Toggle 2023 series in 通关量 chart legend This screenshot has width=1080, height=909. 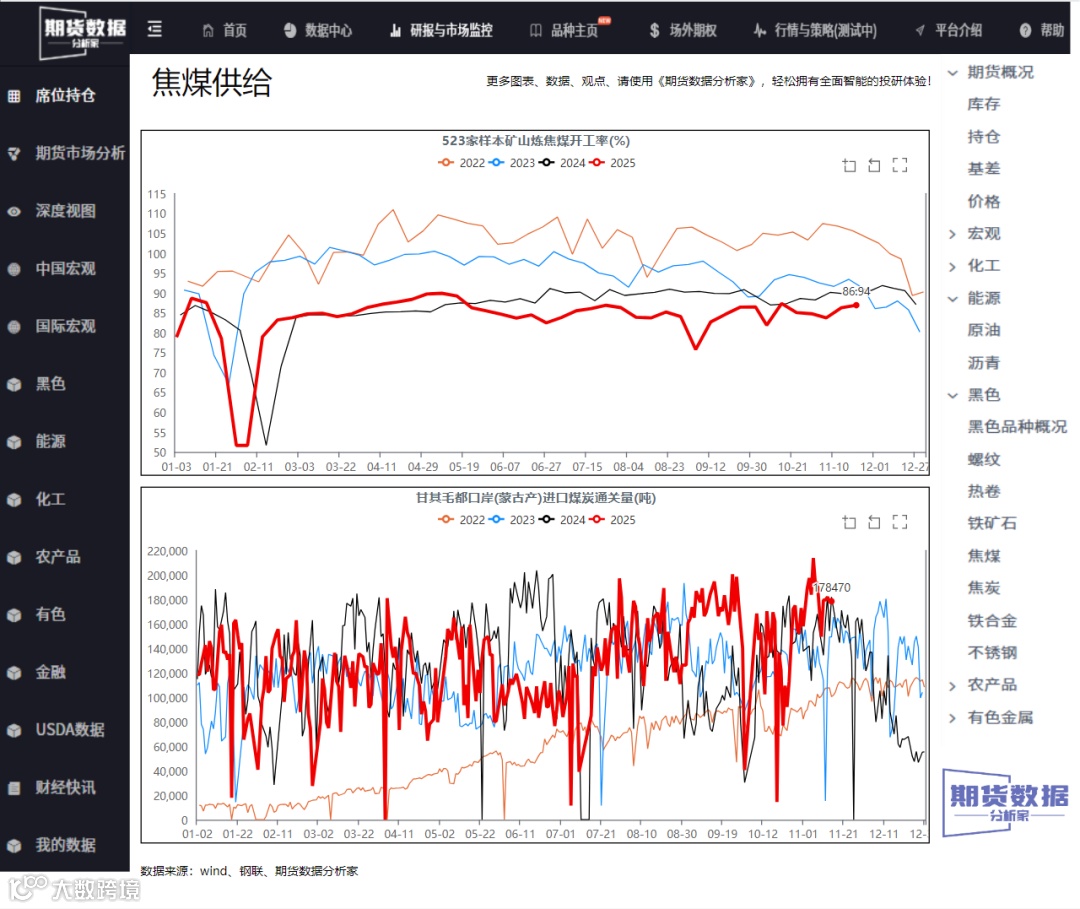coord(512,520)
